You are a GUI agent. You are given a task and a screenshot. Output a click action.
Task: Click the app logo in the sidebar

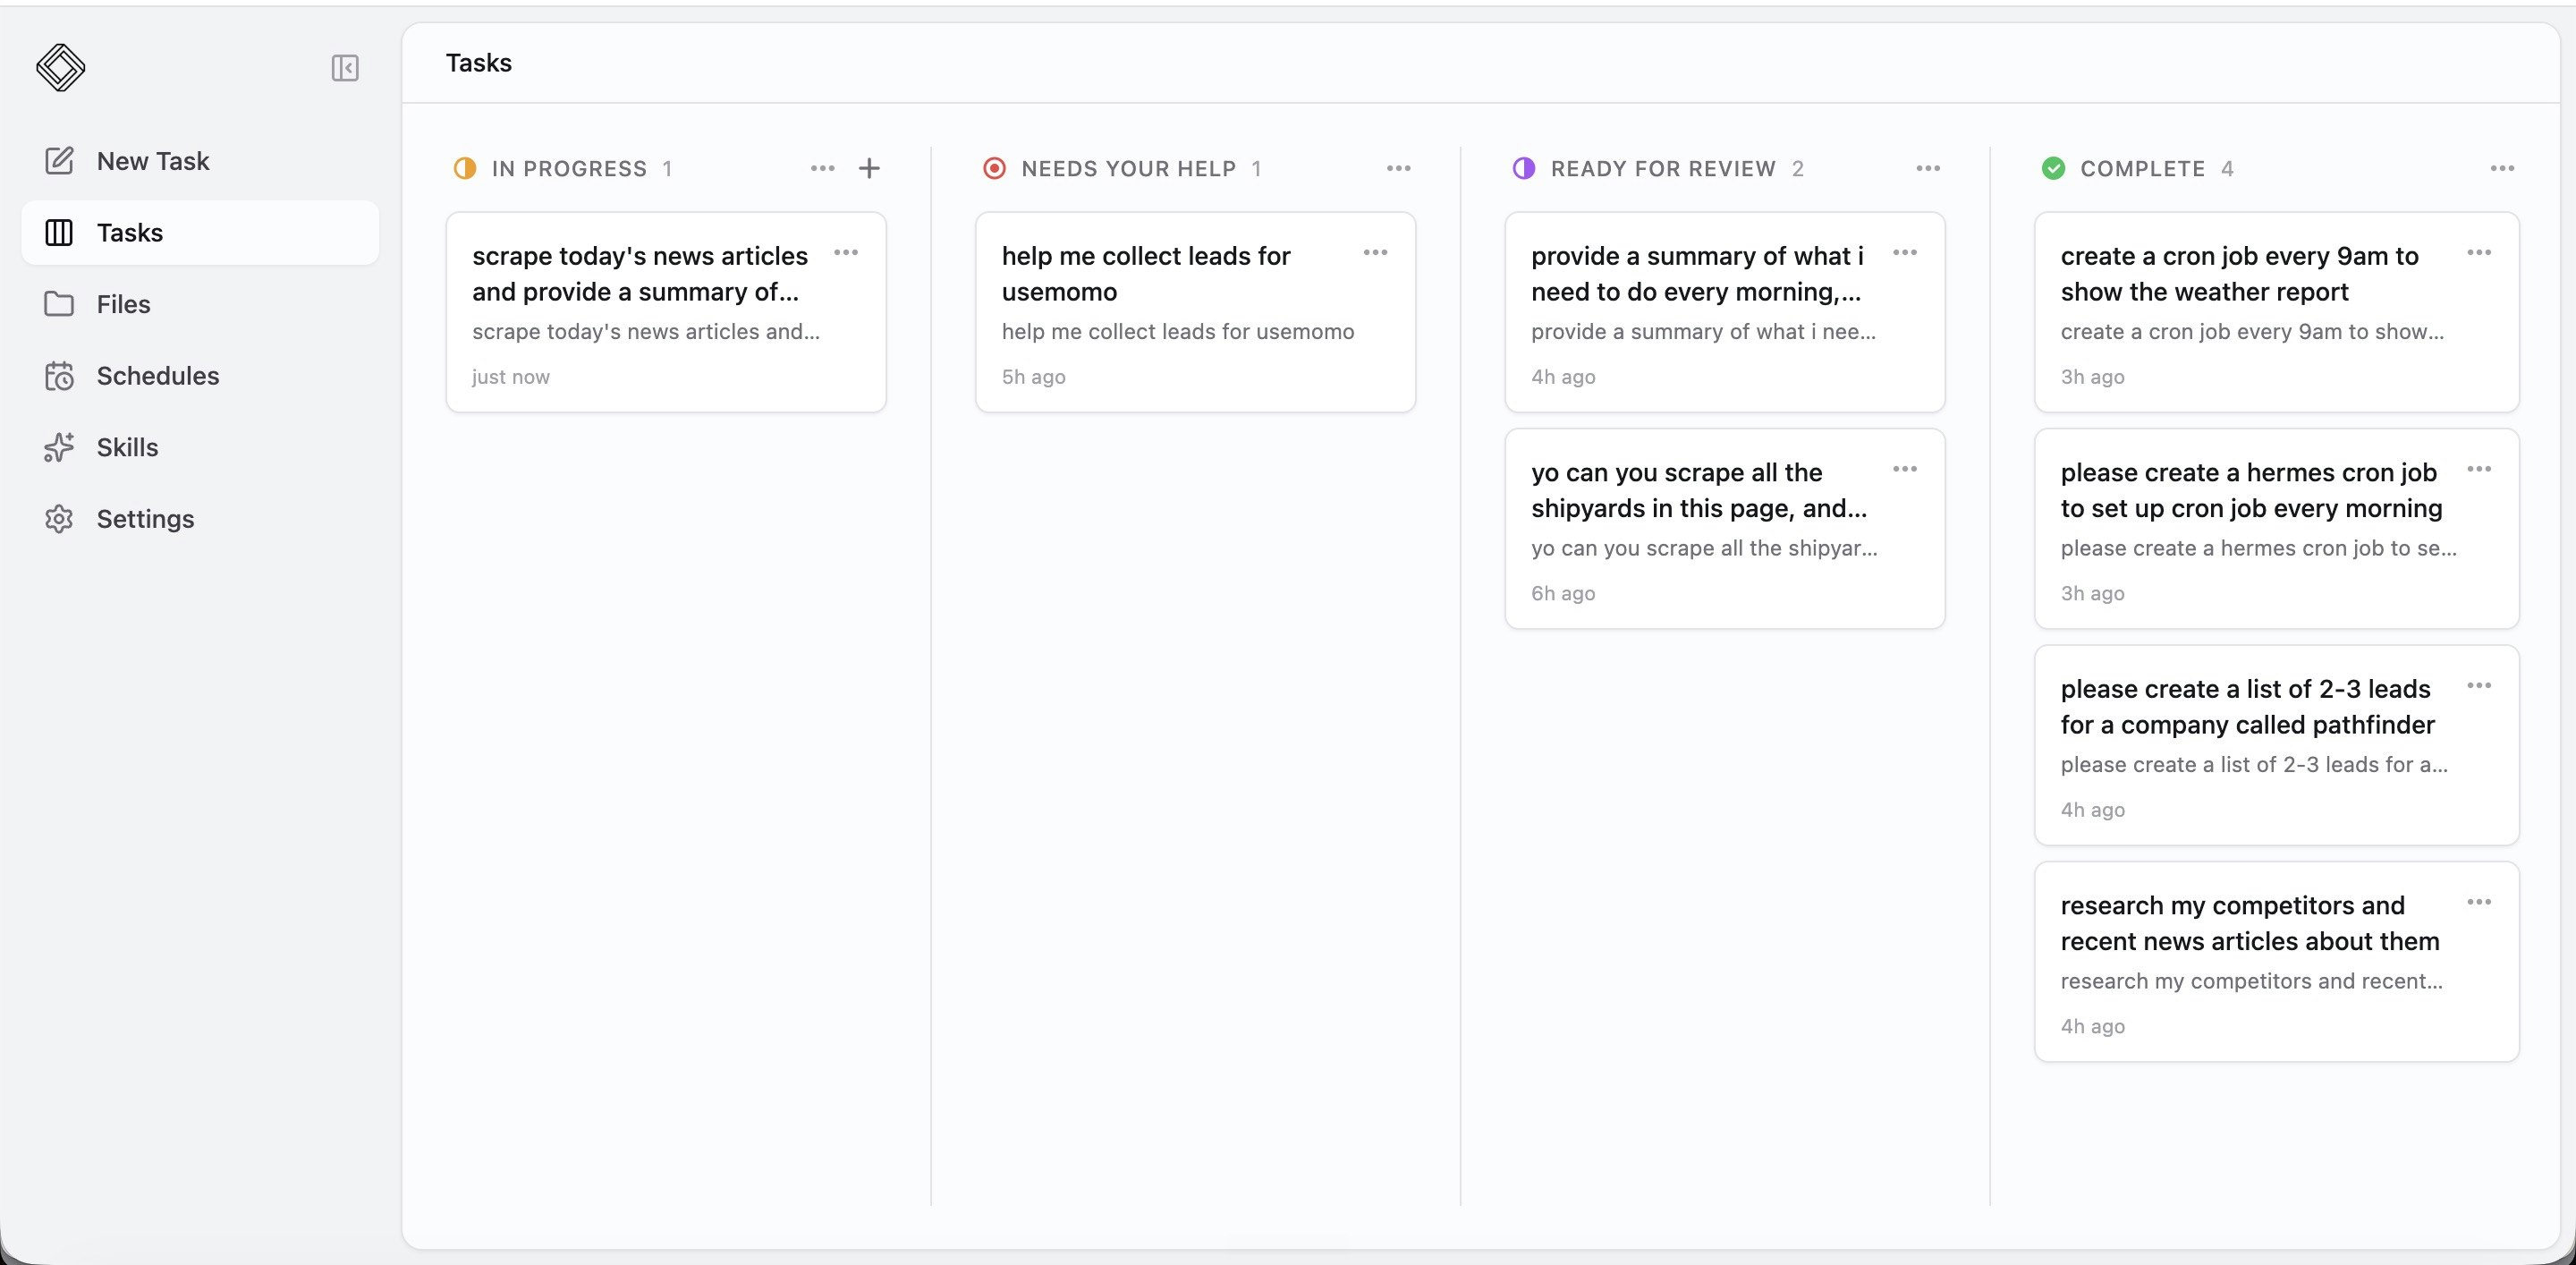point(60,68)
